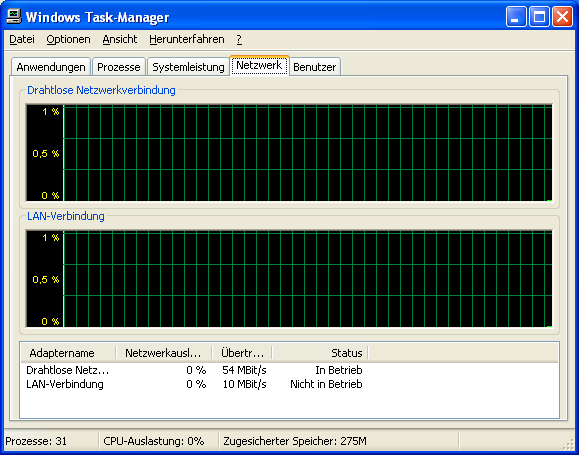The image size is (579, 455).
Task: Click the LAN-Verbindung group label
Action: coord(66,216)
